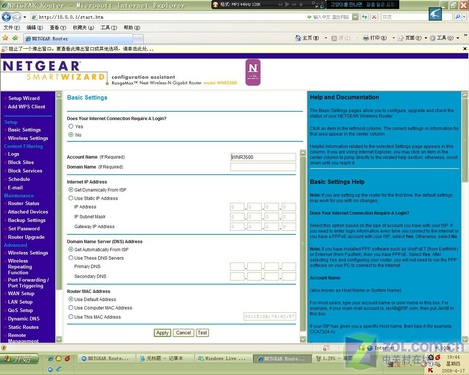Click Help panel scroll-up arrow
The height and width of the screenshot is (375, 469).
coord(465,95)
